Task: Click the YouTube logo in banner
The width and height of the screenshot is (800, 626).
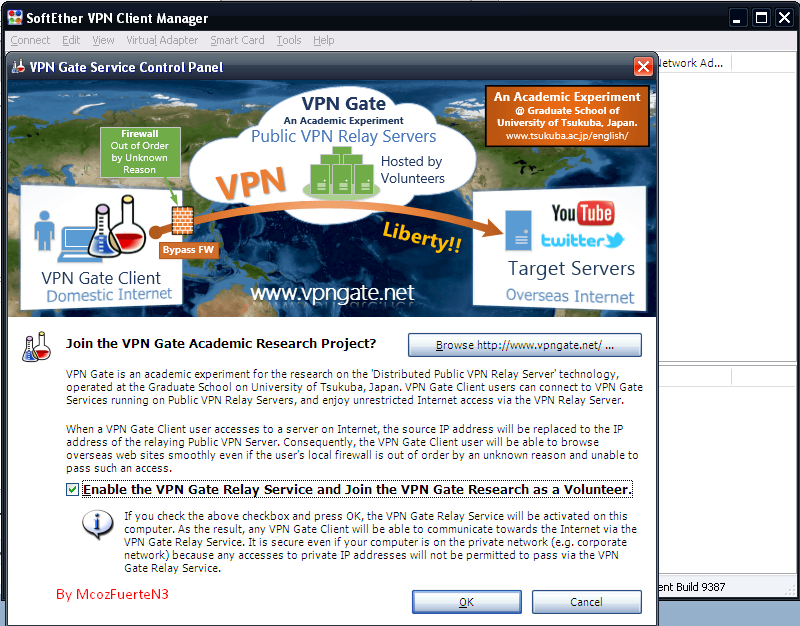Action: tap(583, 213)
